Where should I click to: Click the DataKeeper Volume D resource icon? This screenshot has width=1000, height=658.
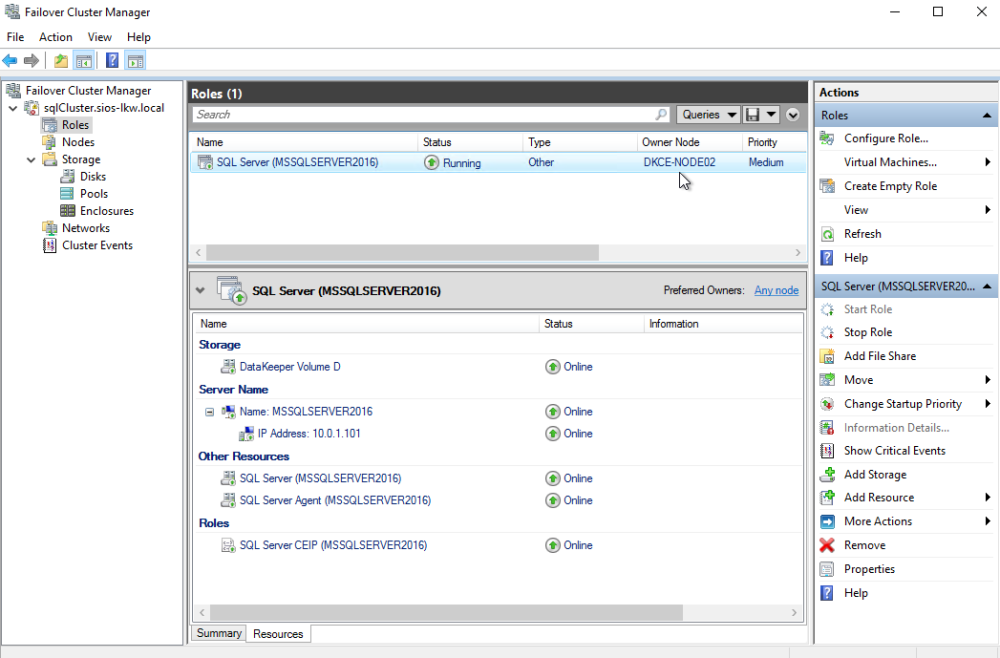(228, 367)
